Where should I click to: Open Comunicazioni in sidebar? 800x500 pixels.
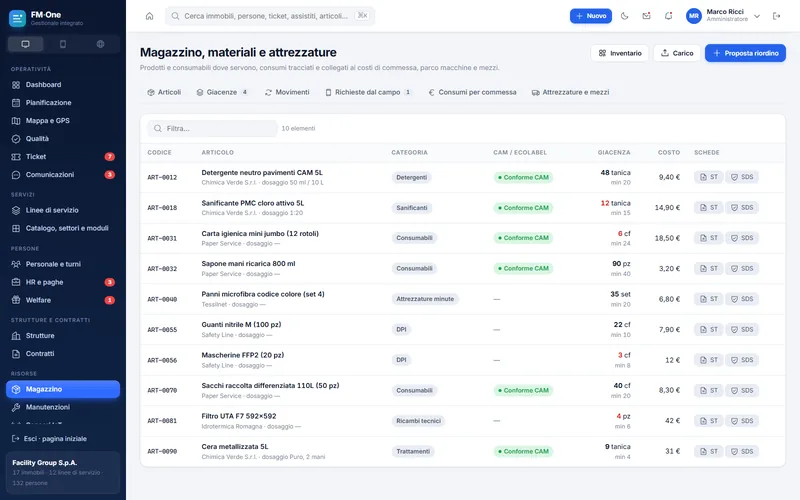pyautogui.click(x=63, y=174)
